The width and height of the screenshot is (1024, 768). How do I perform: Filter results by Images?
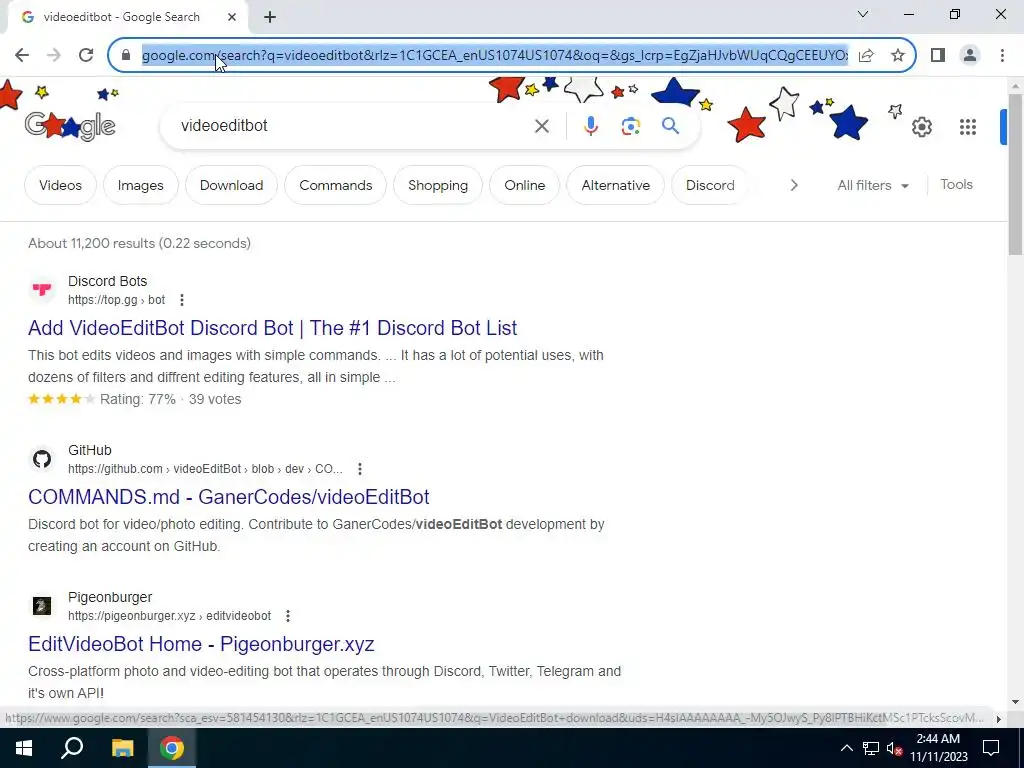(x=140, y=185)
